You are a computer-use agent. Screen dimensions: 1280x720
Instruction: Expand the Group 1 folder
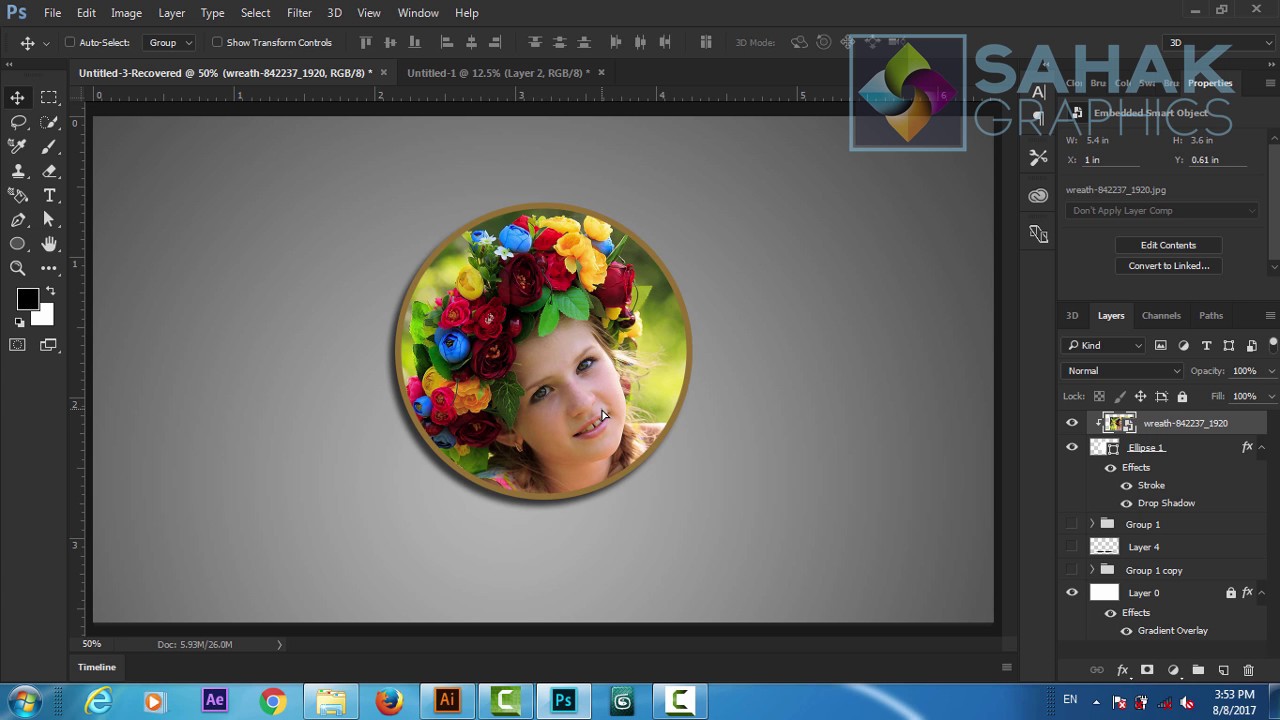pyautogui.click(x=1092, y=524)
